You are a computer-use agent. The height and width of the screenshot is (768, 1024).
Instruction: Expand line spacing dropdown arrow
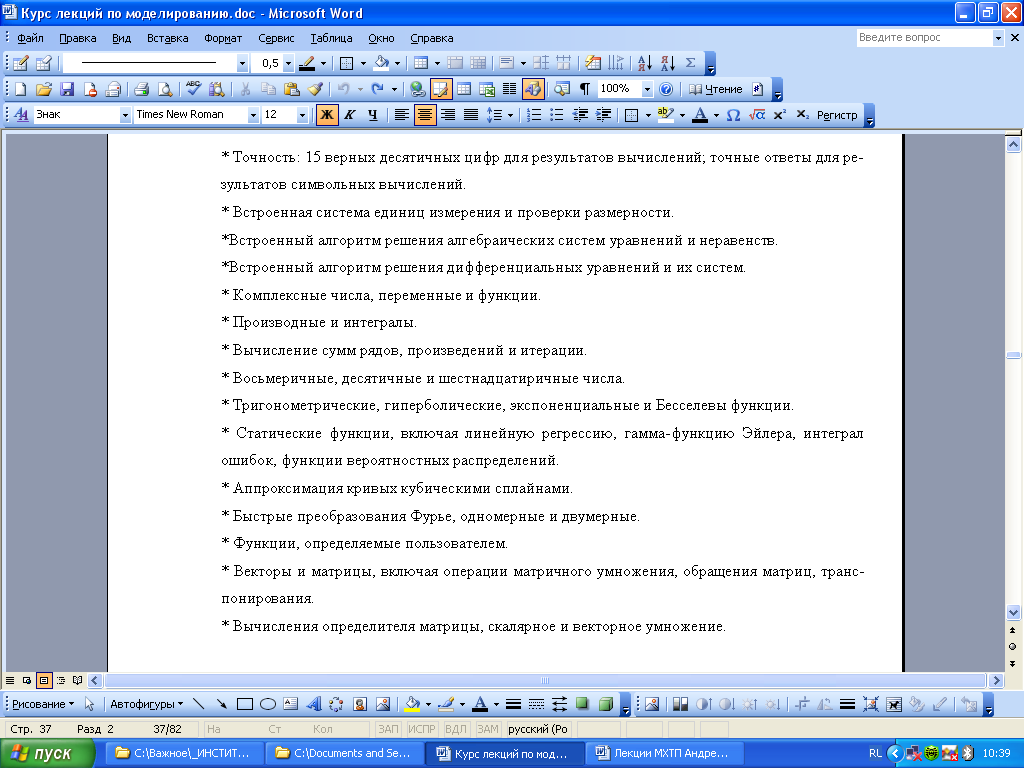click(510, 116)
